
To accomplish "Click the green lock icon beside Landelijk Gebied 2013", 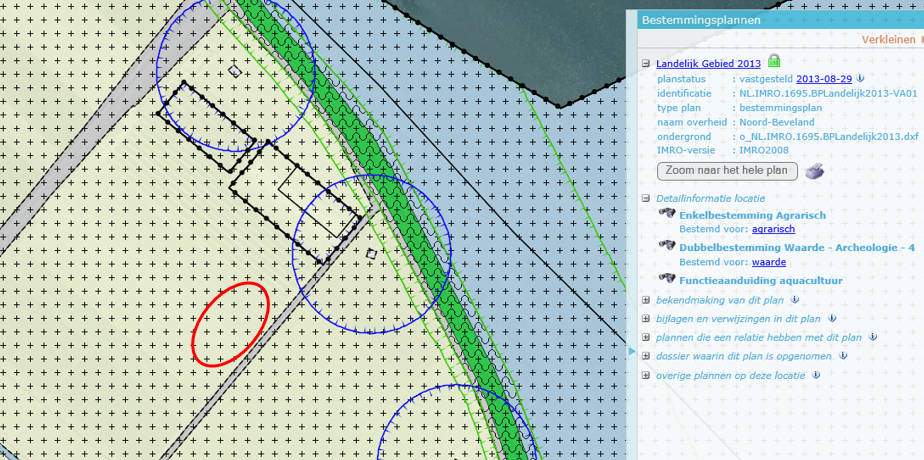I will [774, 61].
